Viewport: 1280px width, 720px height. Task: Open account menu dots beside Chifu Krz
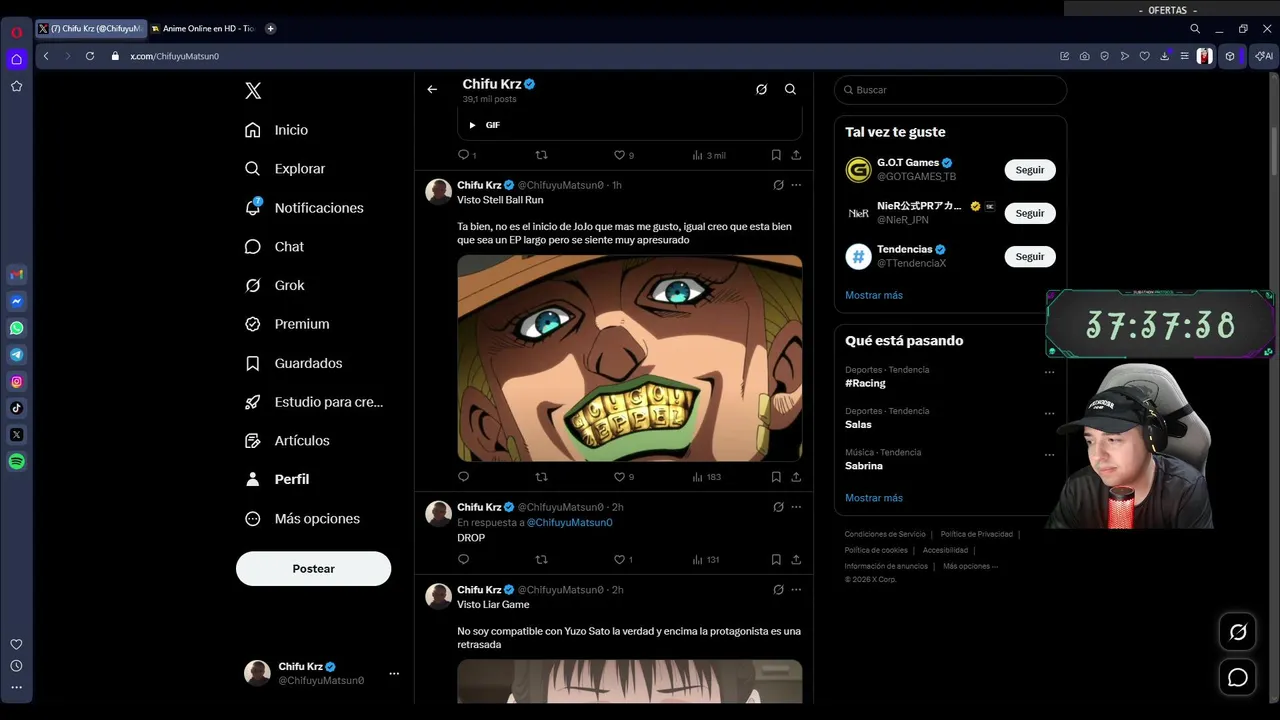[x=394, y=673]
